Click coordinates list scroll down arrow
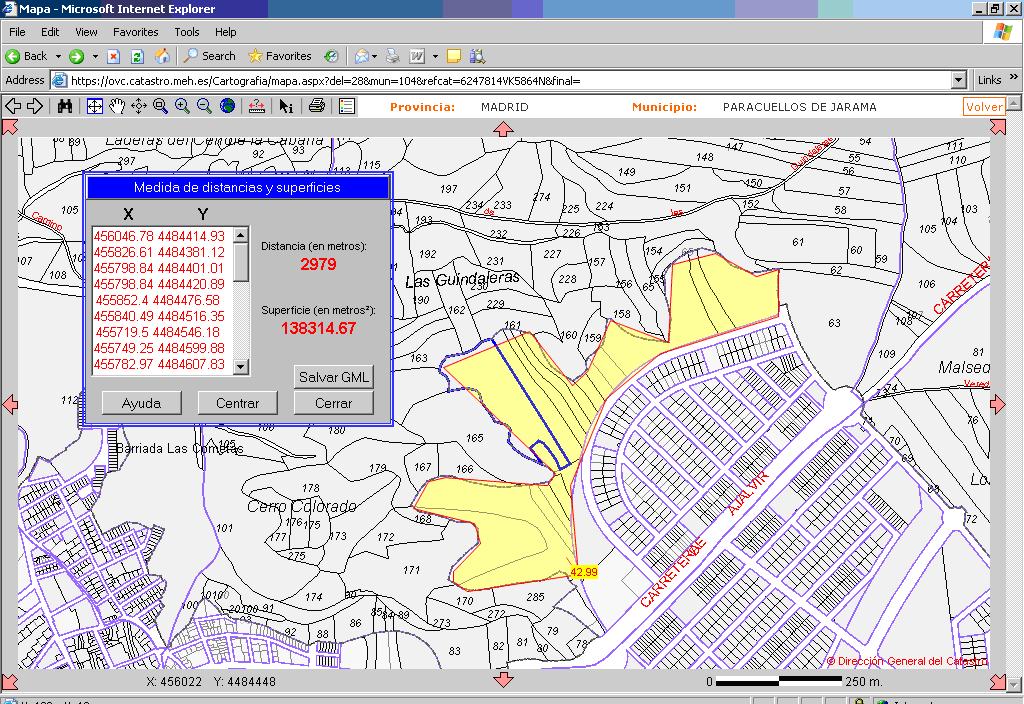The height and width of the screenshot is (704, 1024). point(241,367)
